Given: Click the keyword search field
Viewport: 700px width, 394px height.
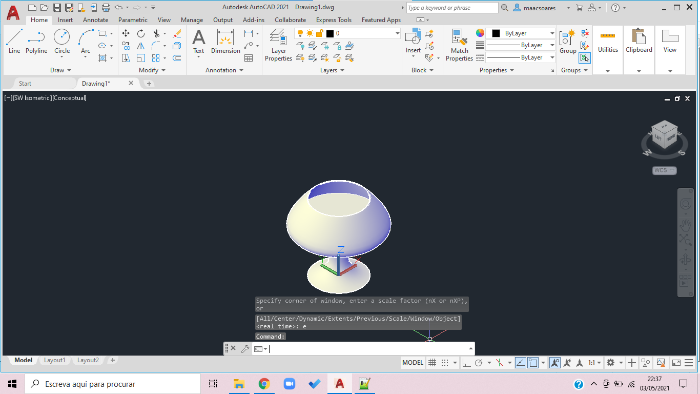Looking at the screenshot, I should click(452, 8).
